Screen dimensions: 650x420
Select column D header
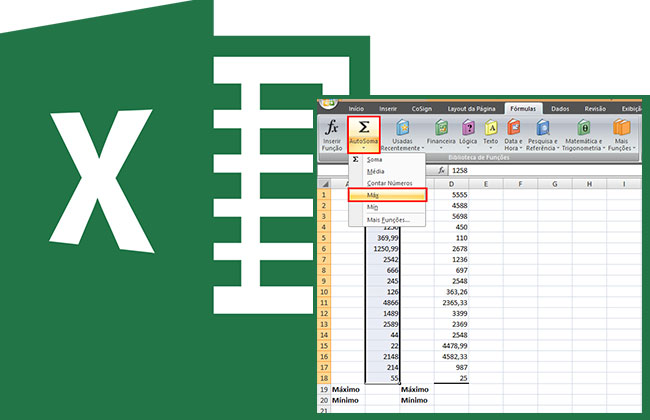pyautogui.click(x=451, y=184)
